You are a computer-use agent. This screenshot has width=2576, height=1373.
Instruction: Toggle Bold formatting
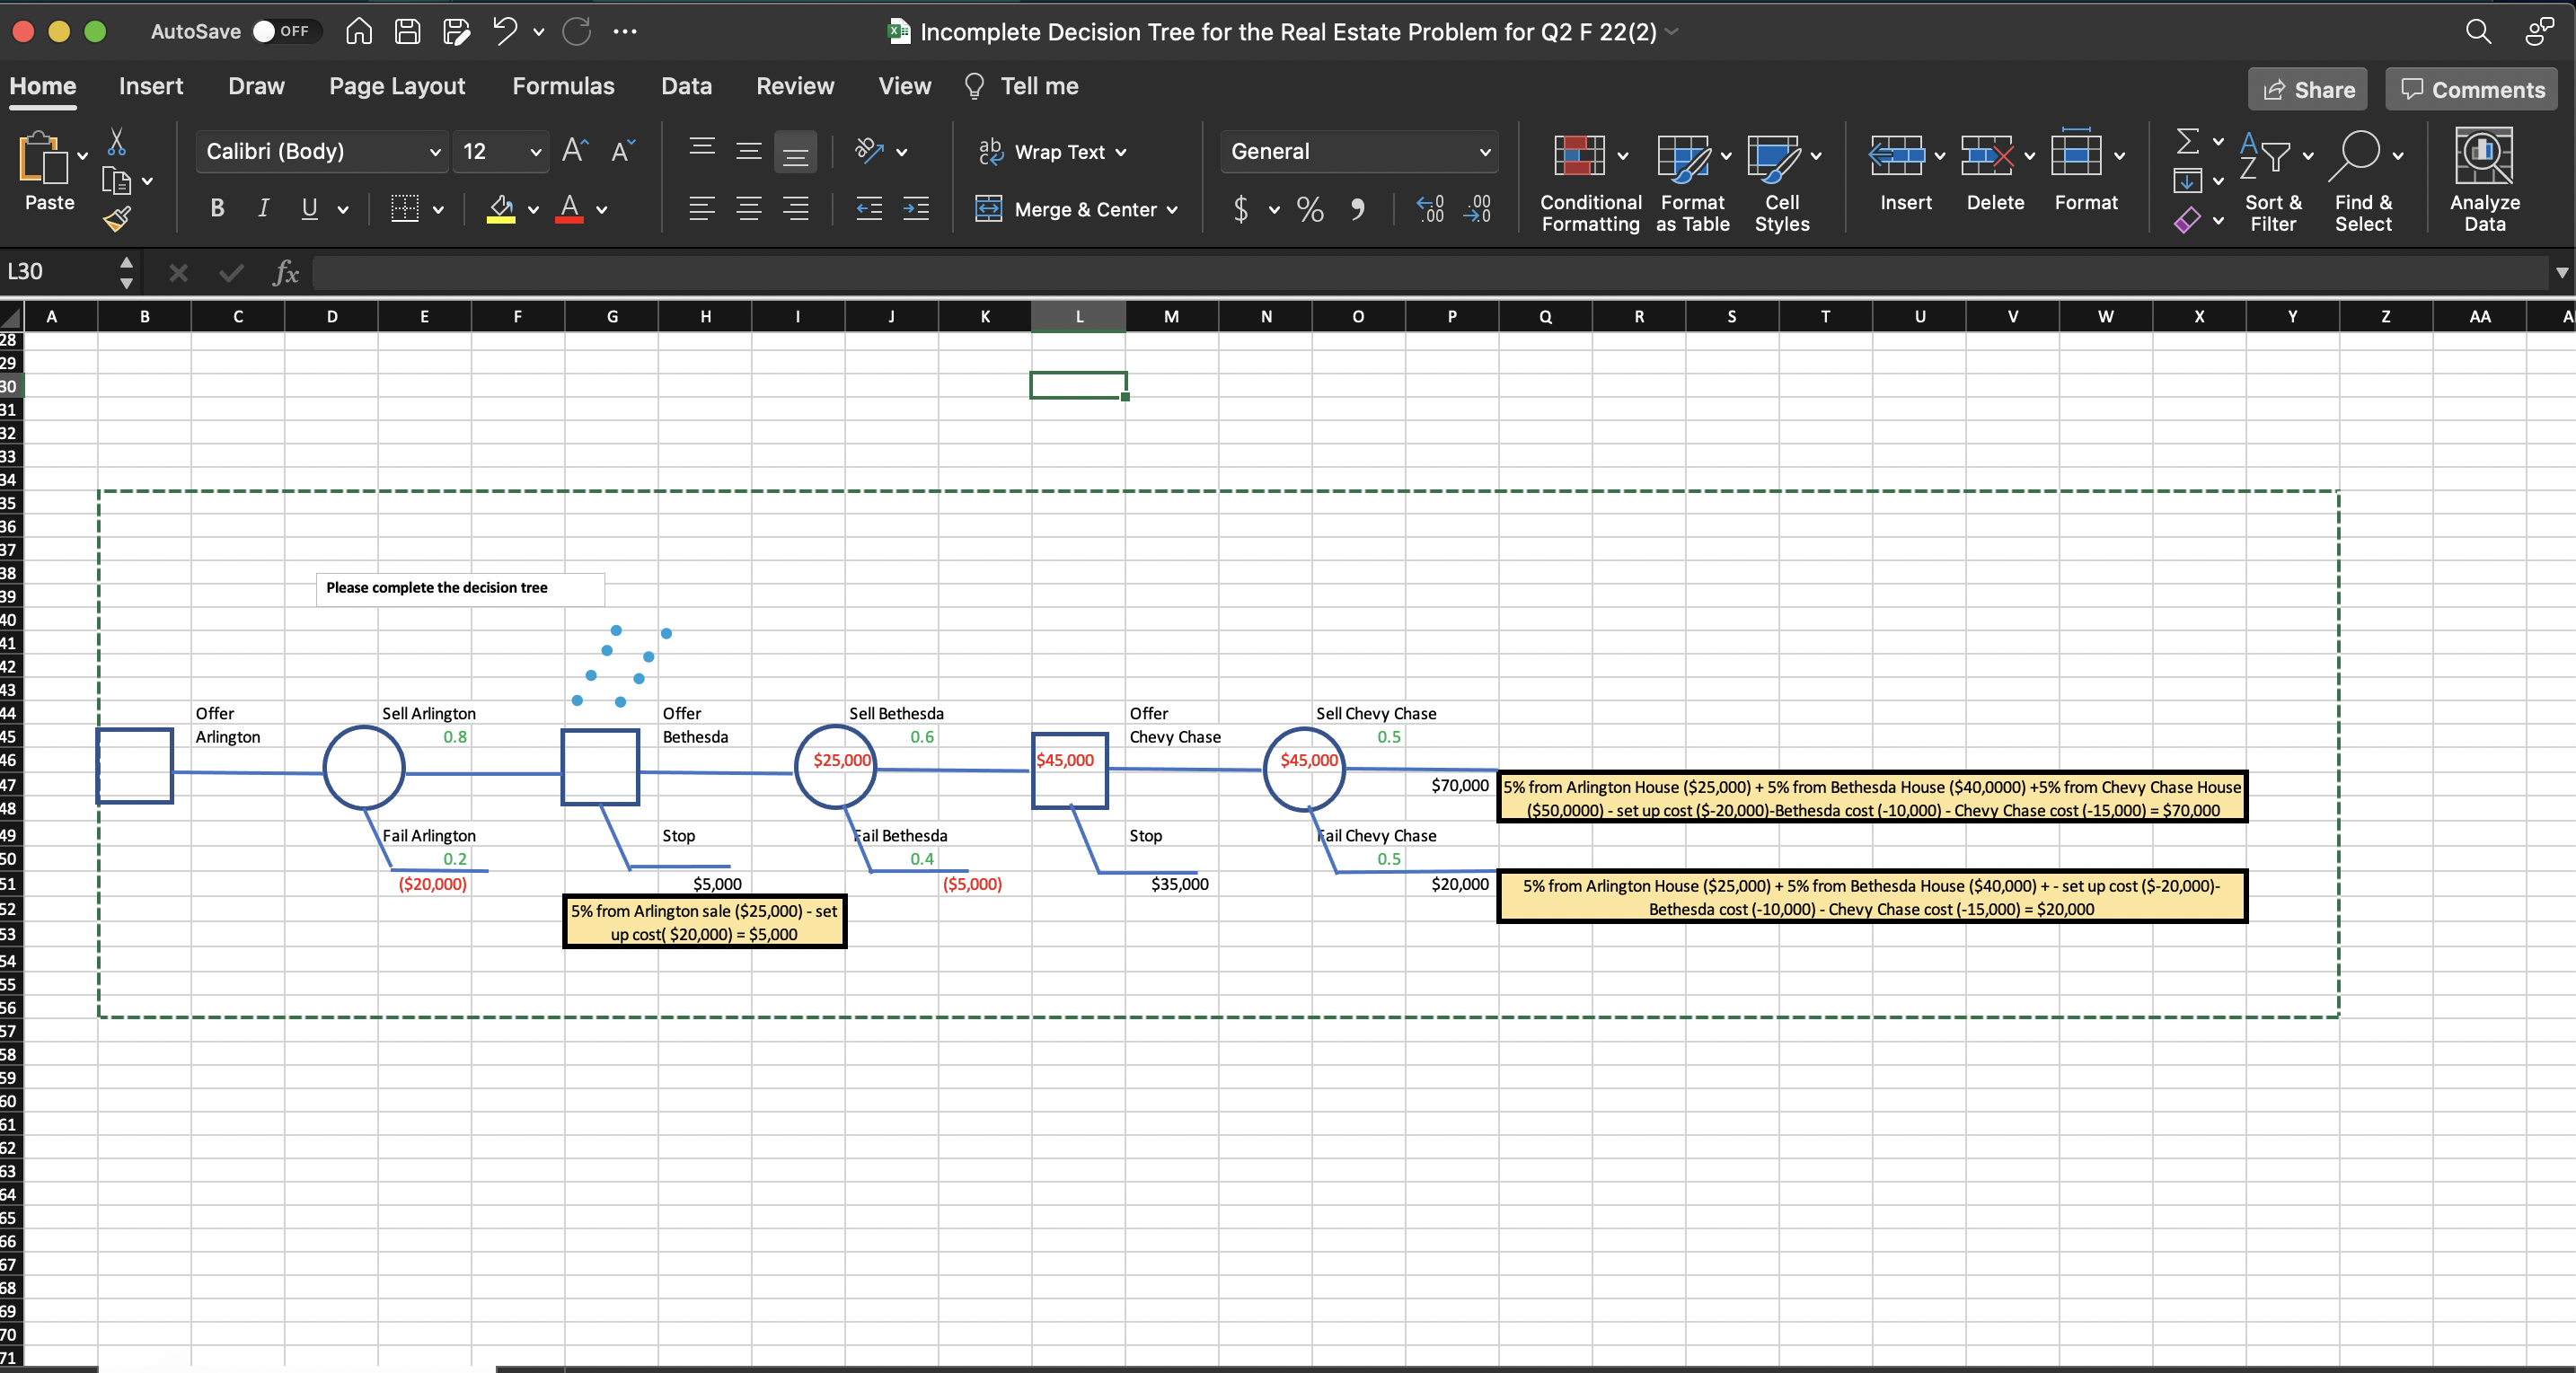[x=217, y=209]
